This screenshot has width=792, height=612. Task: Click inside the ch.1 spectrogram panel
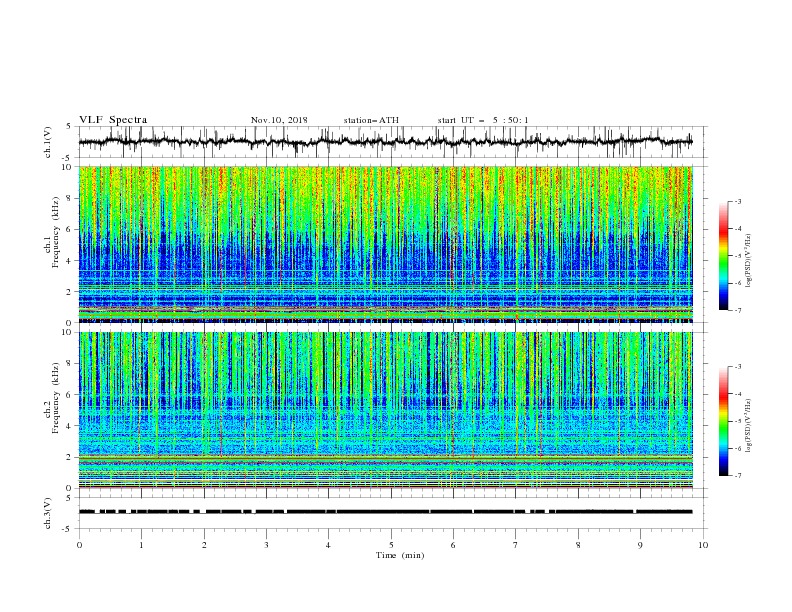point(385,244)
